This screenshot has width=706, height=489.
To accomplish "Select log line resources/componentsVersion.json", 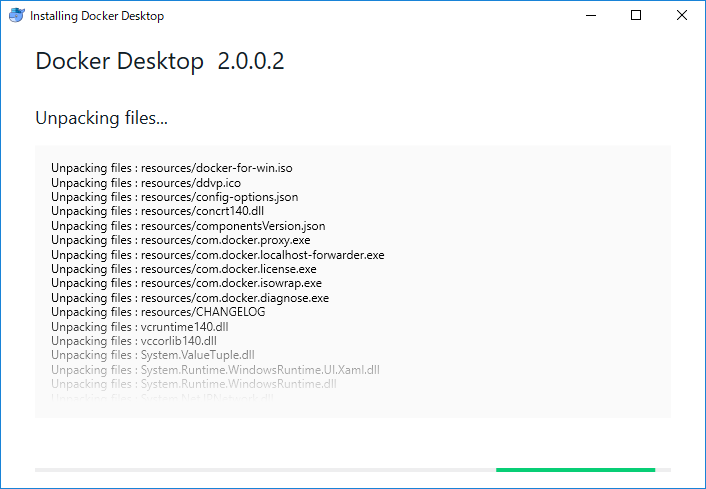I will pos(188,226).
